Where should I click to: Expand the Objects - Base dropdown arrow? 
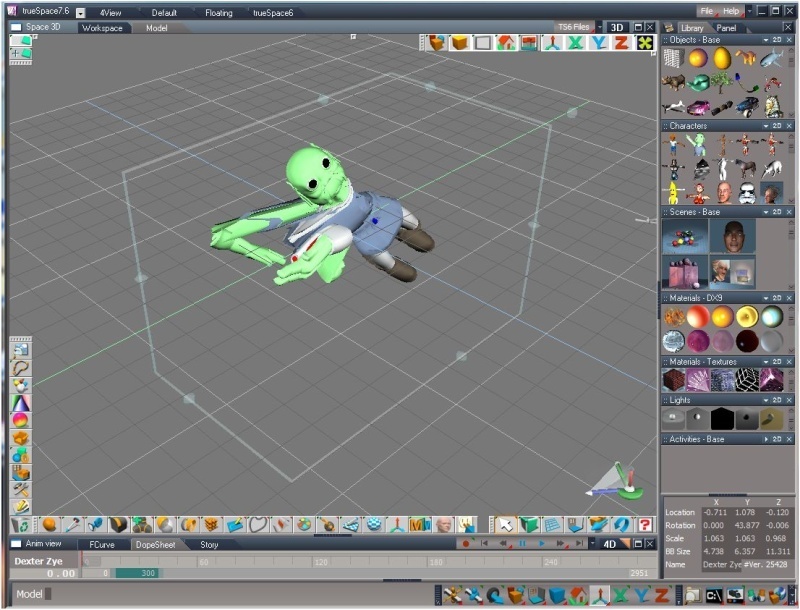765,41
